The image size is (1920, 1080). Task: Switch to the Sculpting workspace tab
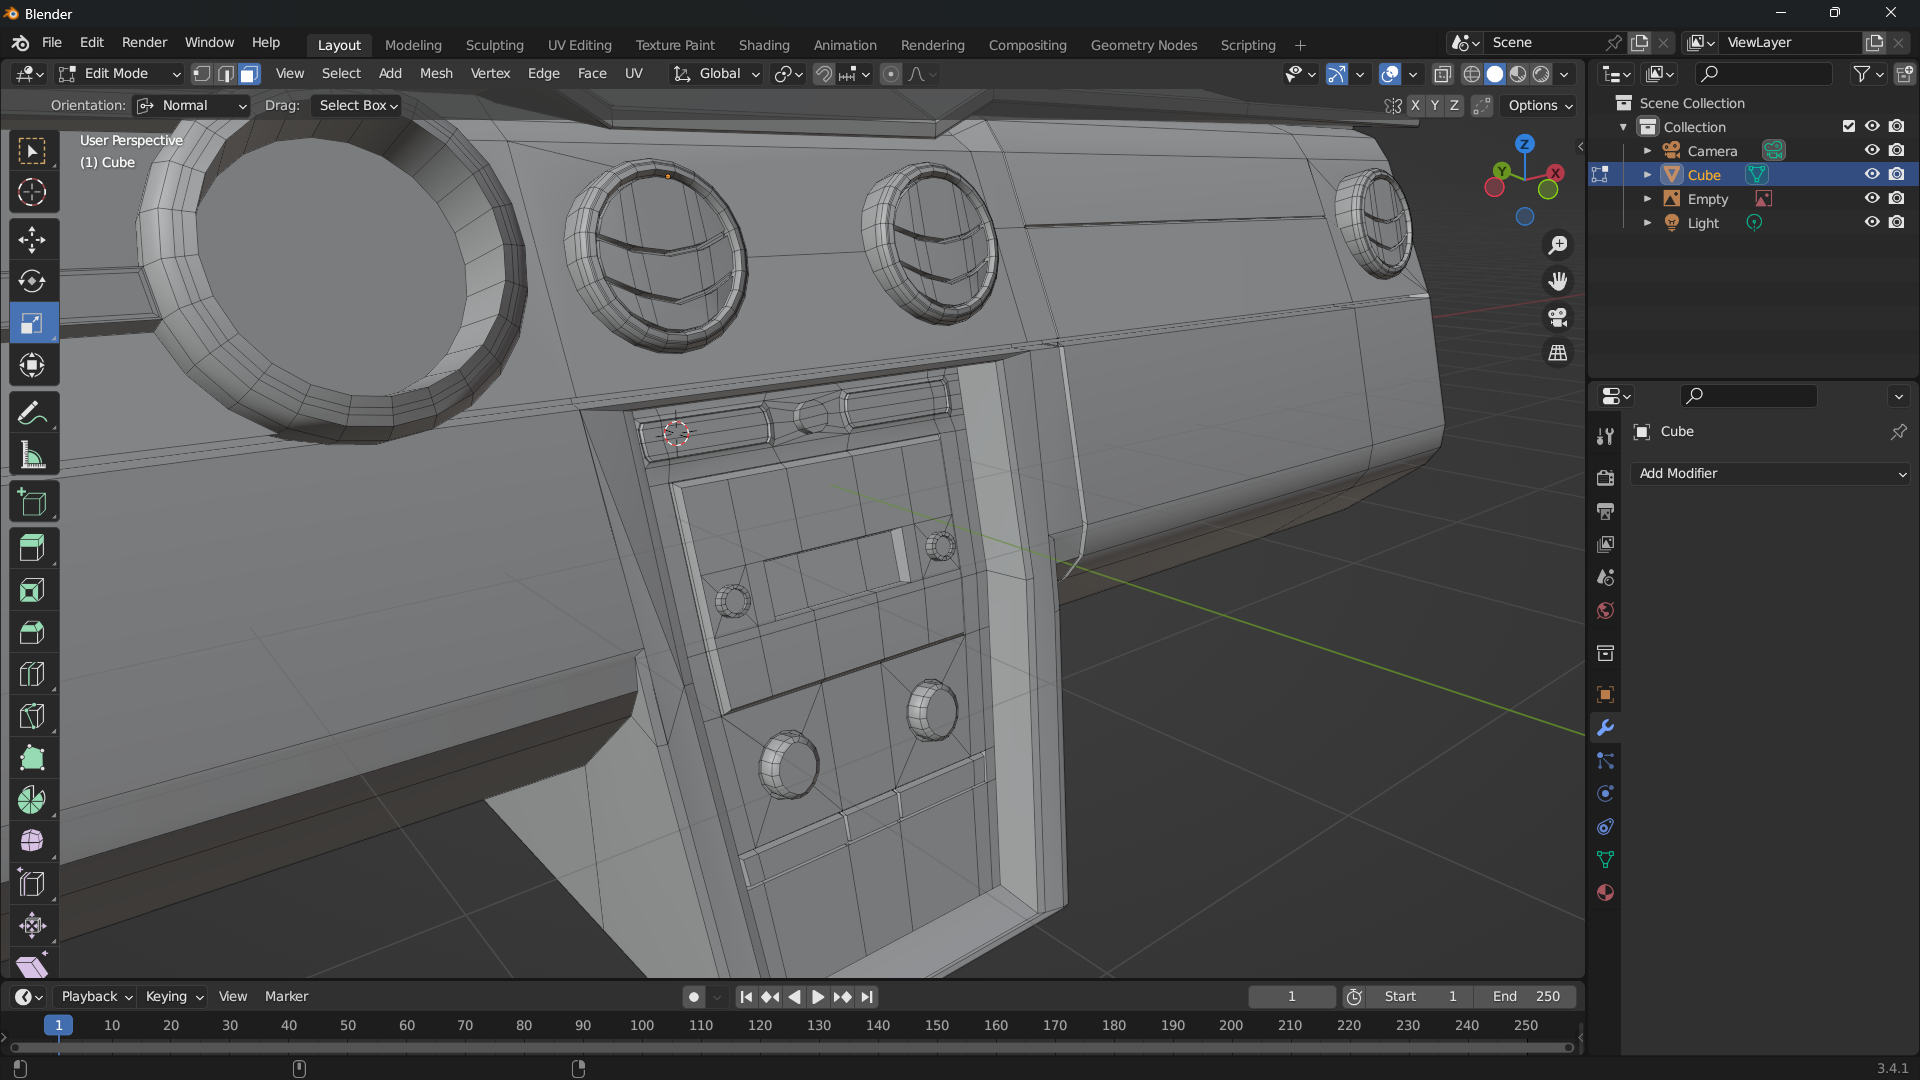point(494,45)
